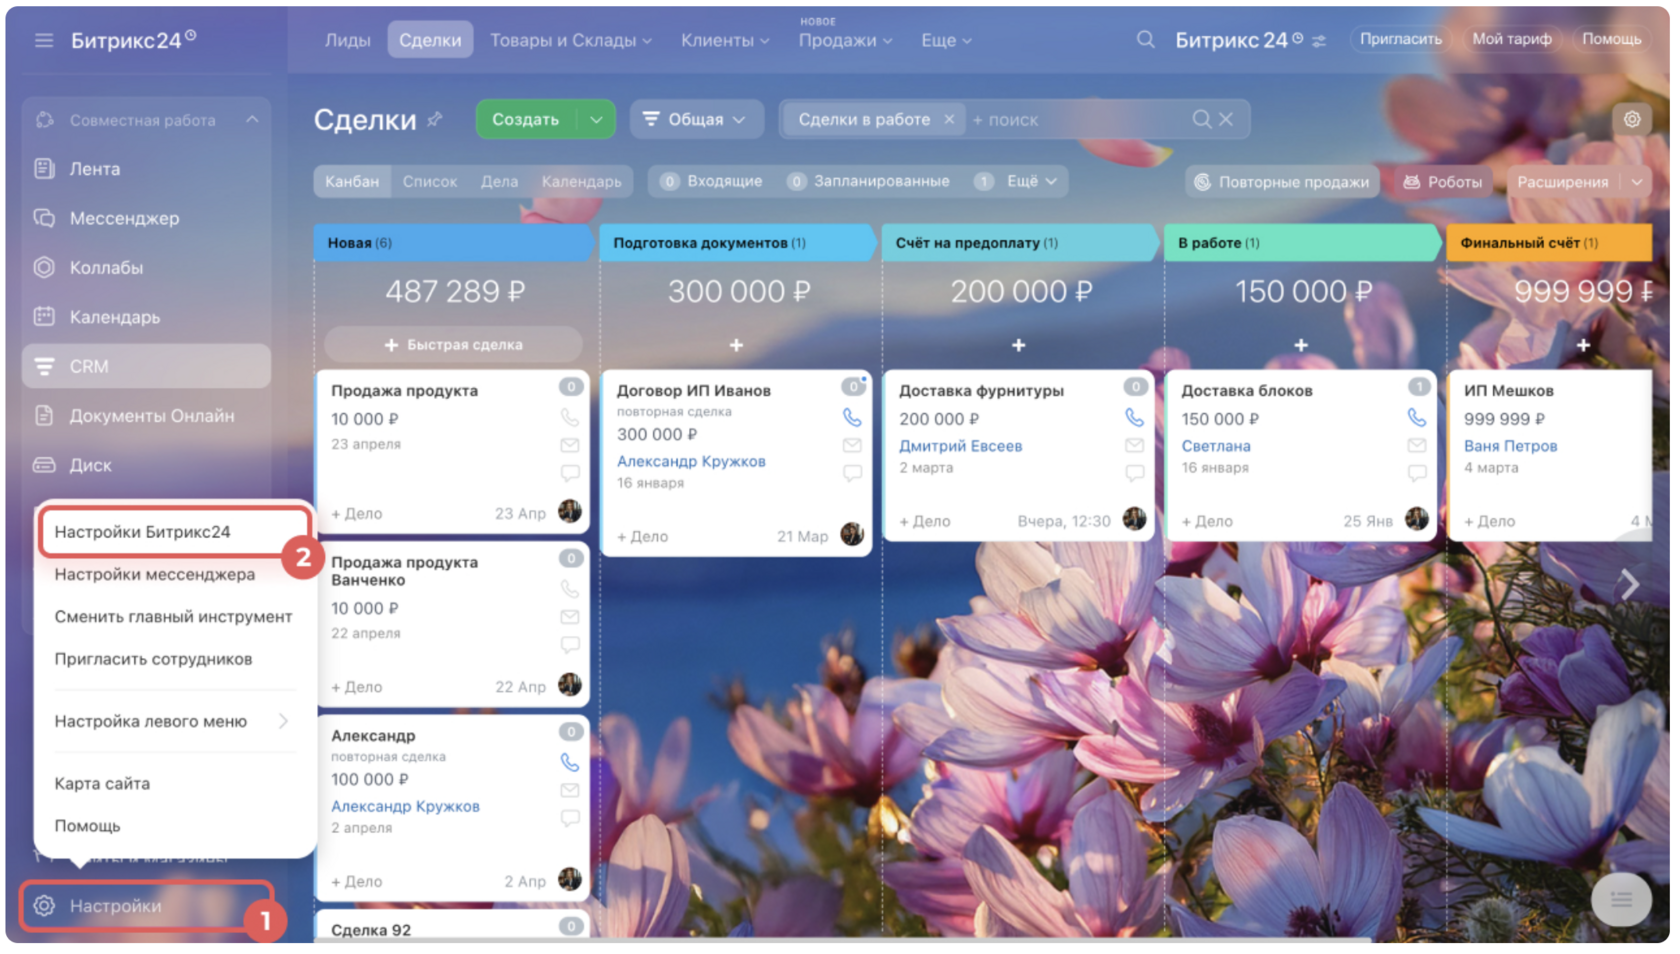This screenshot has width=1680, height=954.
Task: Add deal in Финальный счёт column
Action: click(x=1583, y=345)
